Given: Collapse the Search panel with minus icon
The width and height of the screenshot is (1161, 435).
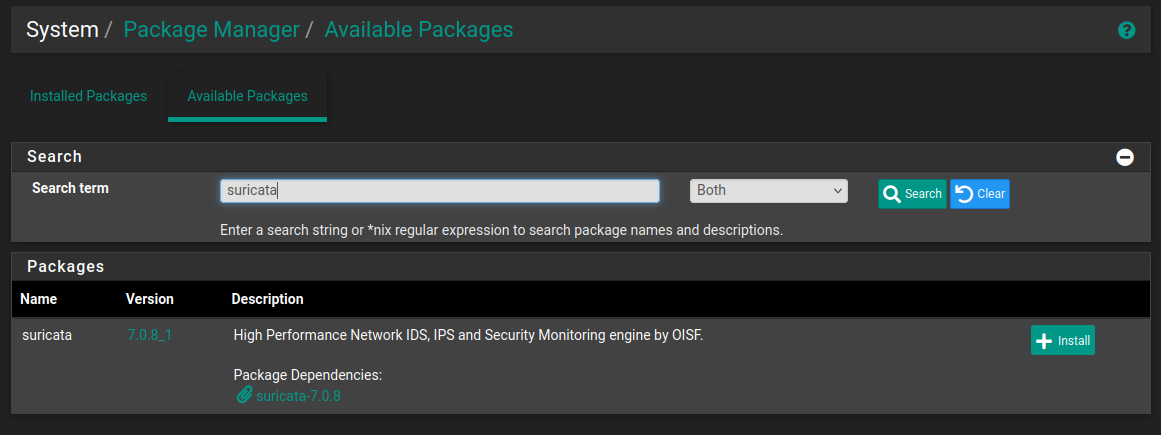Looking at the screenshot, I should [x=1125, y=157].
